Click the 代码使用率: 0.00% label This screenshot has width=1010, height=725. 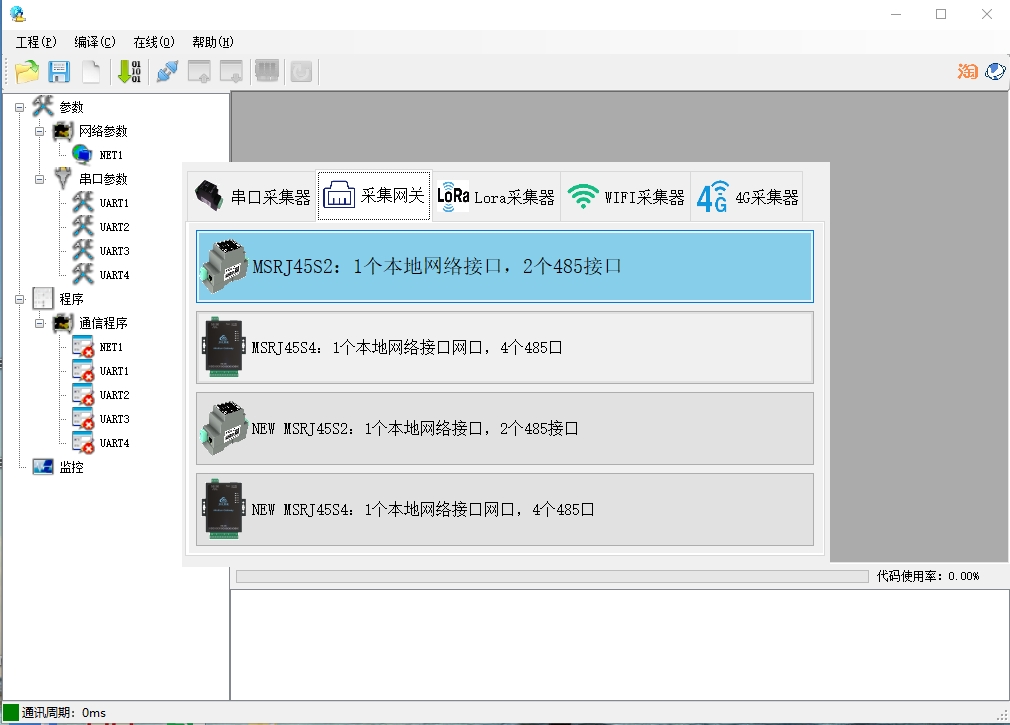(x=928, y=576)
